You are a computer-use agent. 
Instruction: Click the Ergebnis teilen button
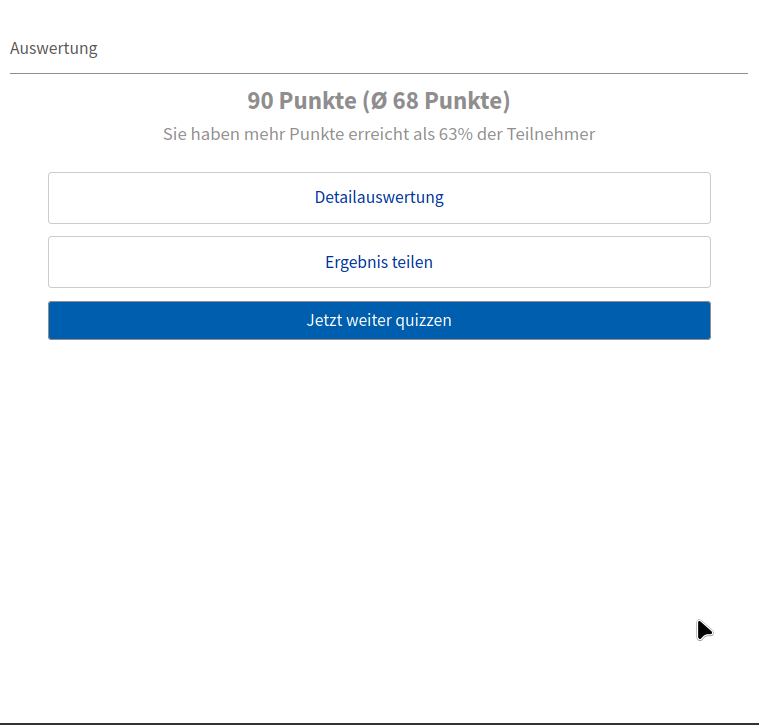[379, 262]
